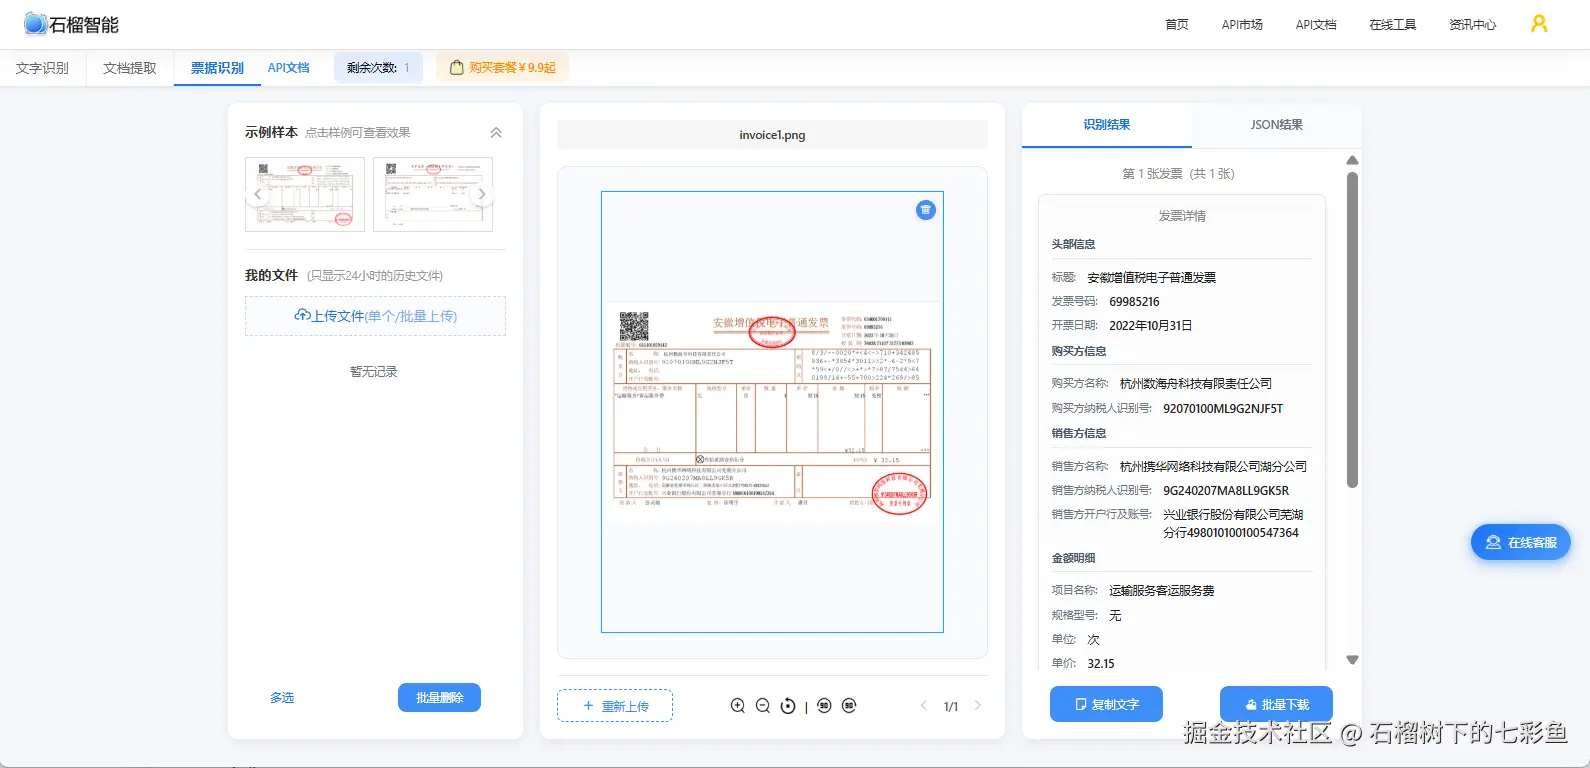
Task: Switch to the 文档提取 tab
Action: [130, 68]
